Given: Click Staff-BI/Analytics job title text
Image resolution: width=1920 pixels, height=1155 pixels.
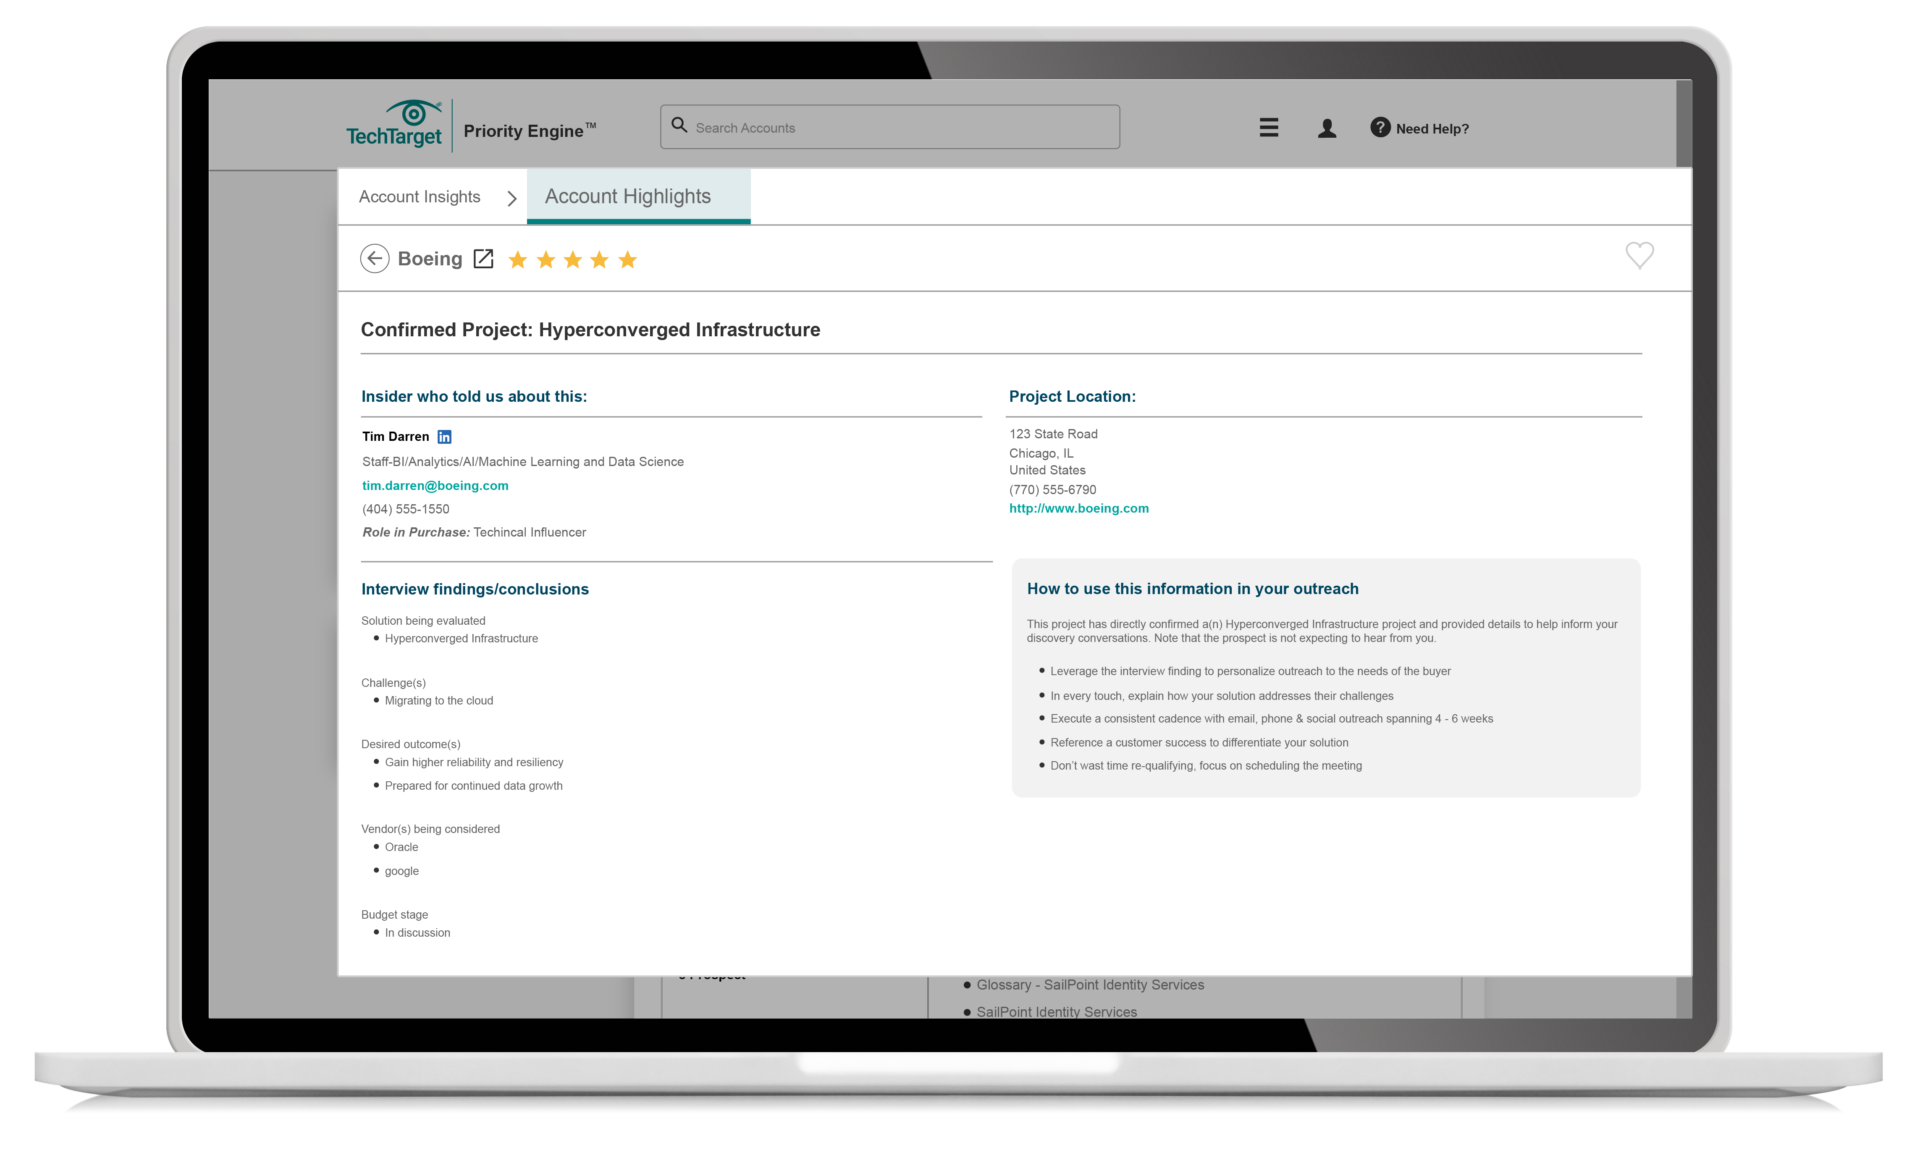Looking at the screenshot, I should (x=523, y=462).
